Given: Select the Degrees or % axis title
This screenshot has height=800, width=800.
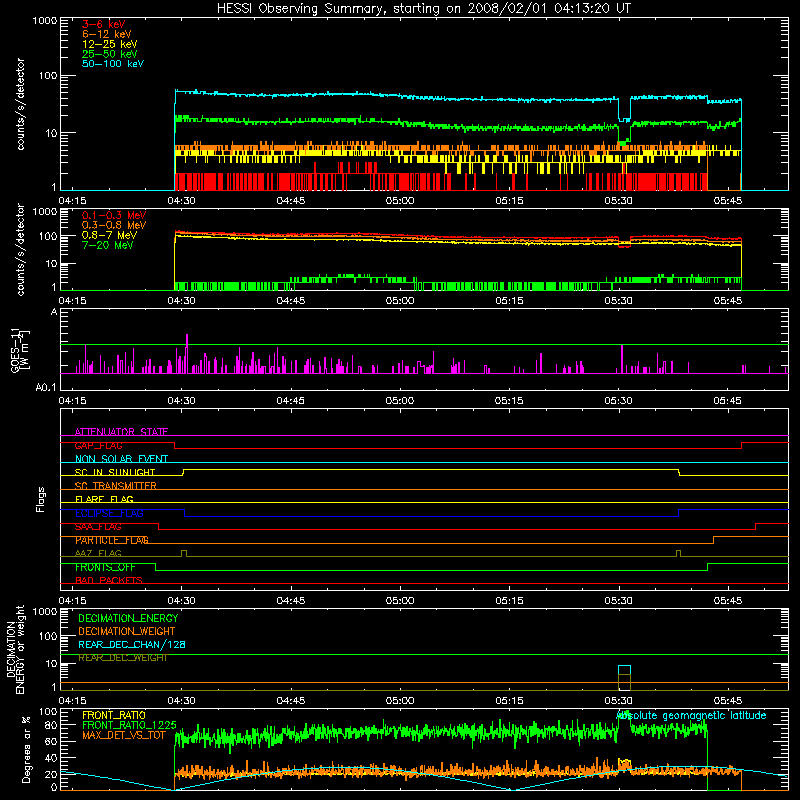Looking at the screenshot, I should pyautogui.click(x=26, y=749).
